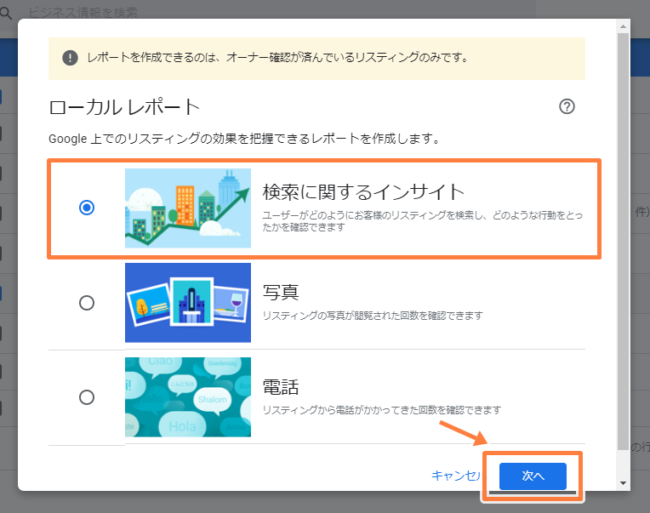Screen dimensions: 650x513
Task: Select the 検索に関するインサイト radio button
Action: click(x=87, y=207)
